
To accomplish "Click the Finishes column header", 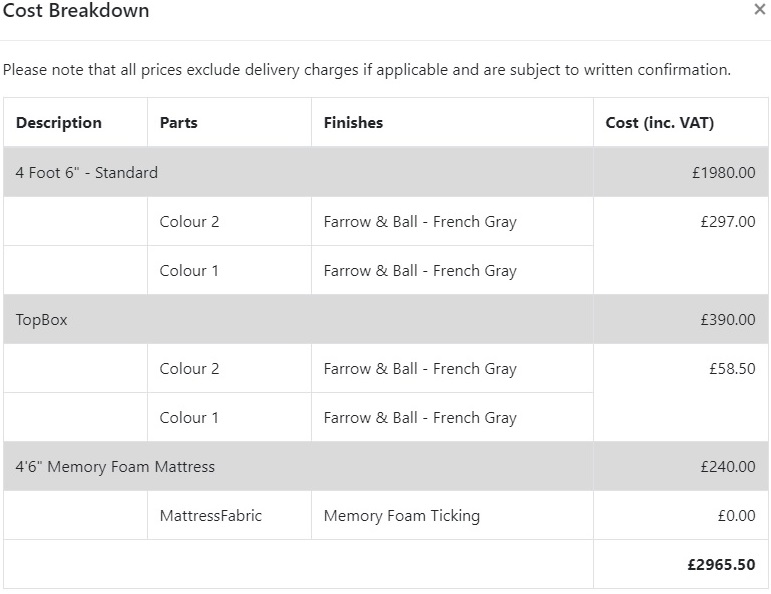I will [353, 123].
